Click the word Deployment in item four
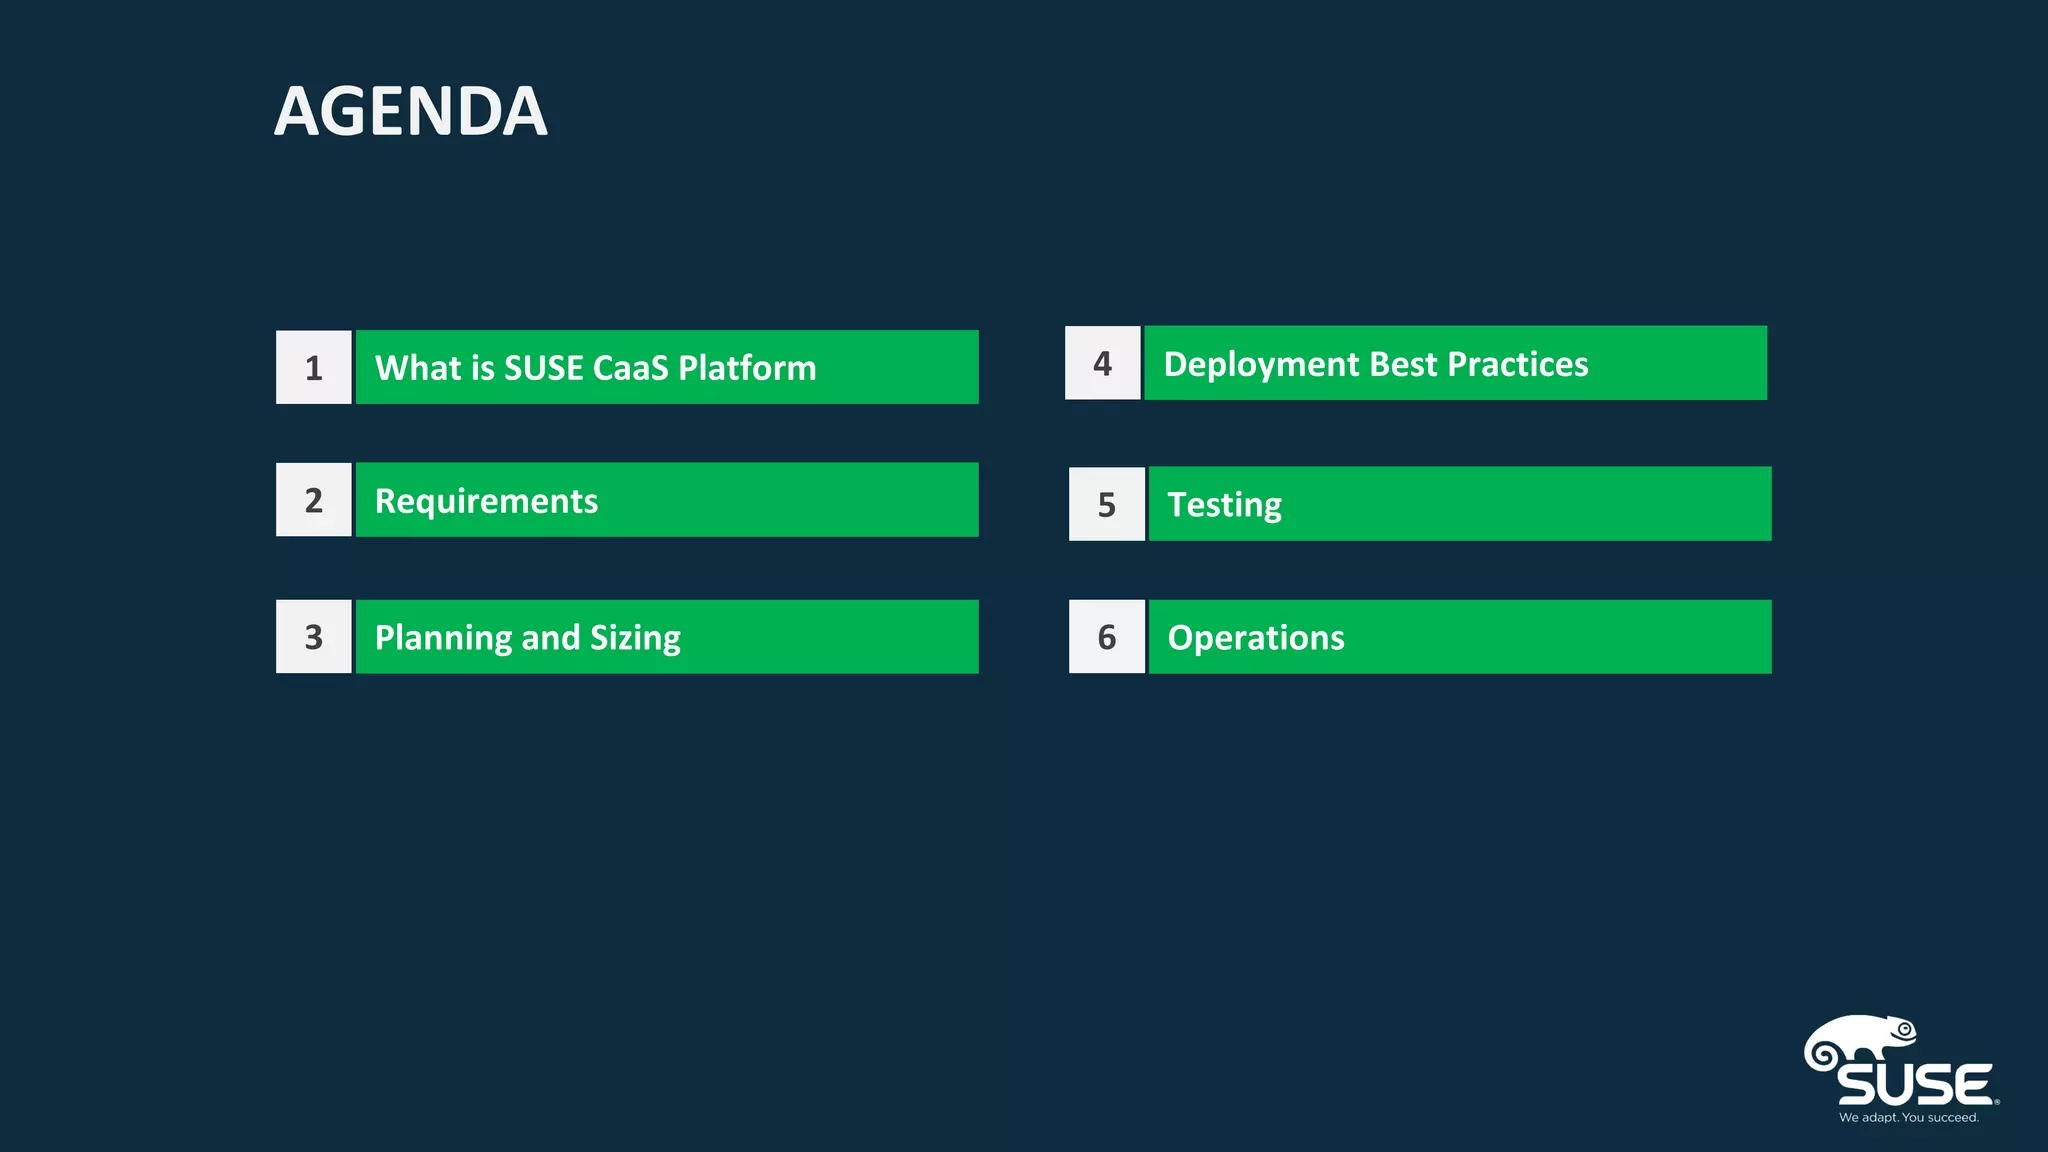The image size is (2048, 1152). pos(1261,364)
